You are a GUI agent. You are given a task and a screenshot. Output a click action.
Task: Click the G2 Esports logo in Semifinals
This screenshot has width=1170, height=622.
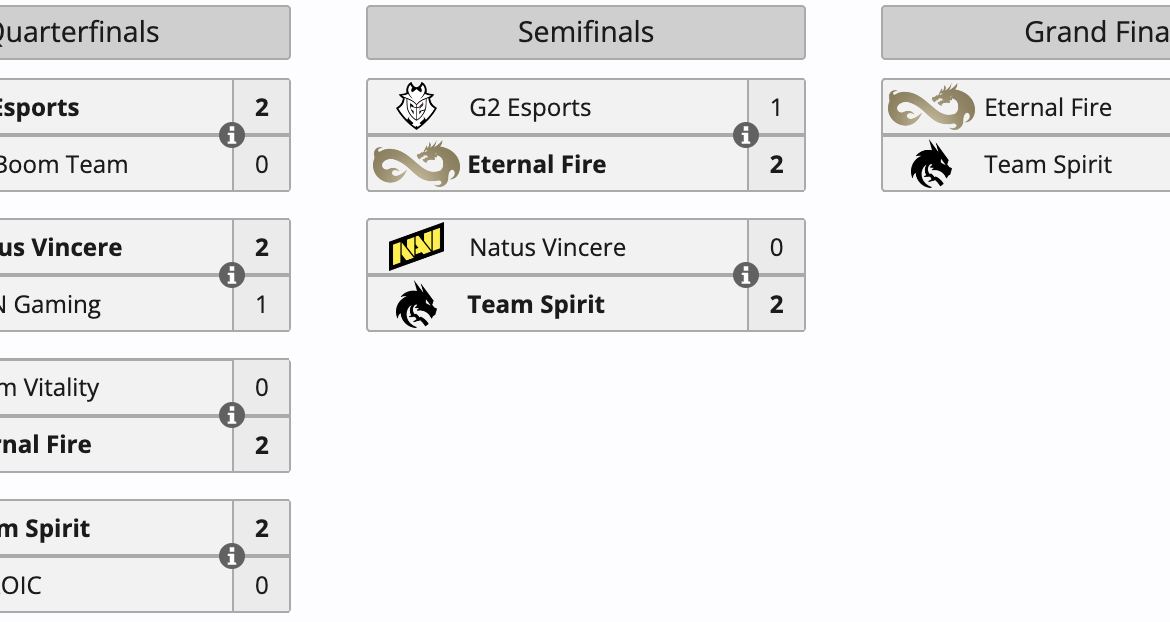416,107
